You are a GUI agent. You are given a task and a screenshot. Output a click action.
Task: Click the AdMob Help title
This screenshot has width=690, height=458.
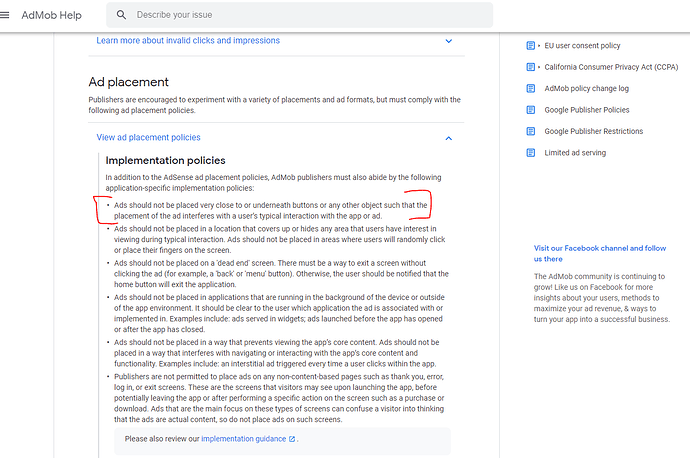(x=51, y=15)
